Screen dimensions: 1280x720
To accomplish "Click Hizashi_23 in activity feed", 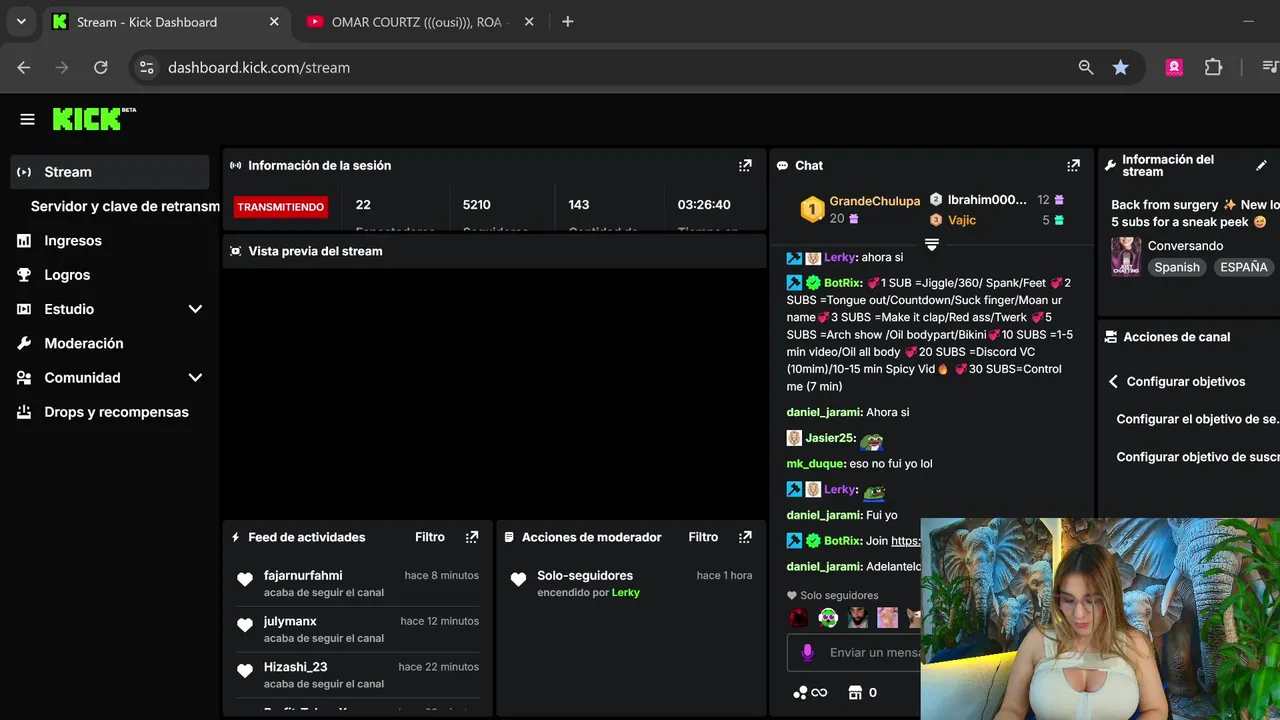I will (x=296, y=667).
